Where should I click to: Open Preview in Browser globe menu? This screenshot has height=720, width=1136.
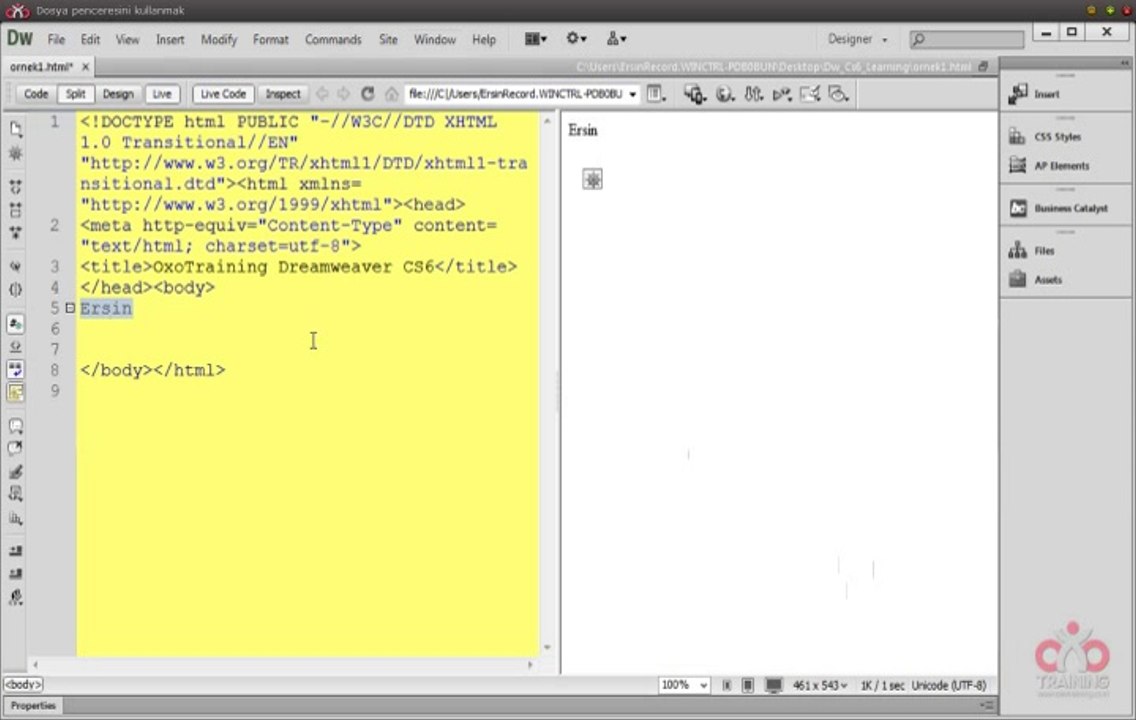[724, 94]
